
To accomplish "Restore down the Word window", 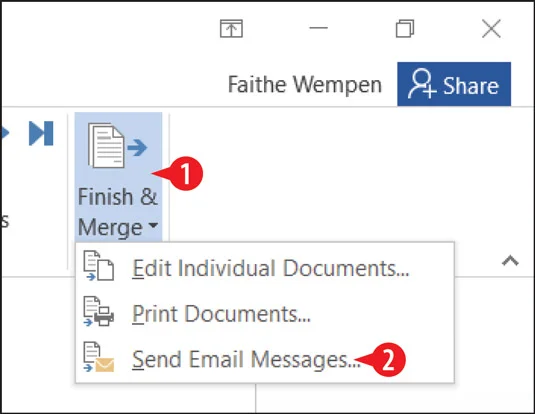I will tap(405, 28).
